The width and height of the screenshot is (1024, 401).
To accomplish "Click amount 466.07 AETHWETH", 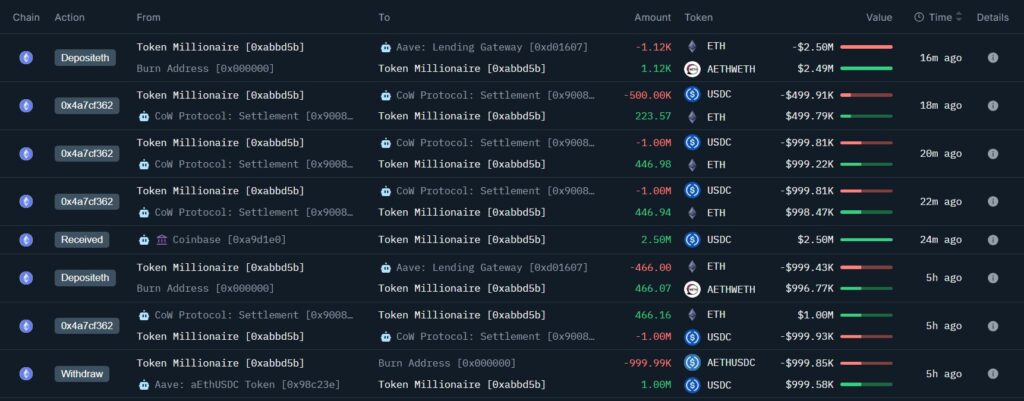I will 652,289.
